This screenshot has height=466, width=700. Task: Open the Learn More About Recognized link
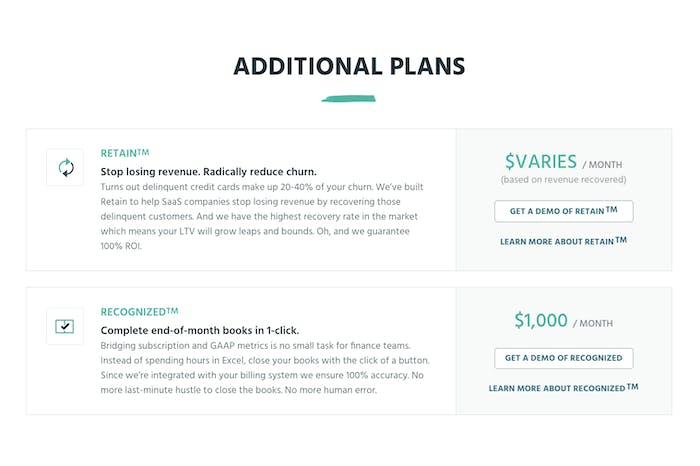pos(563,387)
